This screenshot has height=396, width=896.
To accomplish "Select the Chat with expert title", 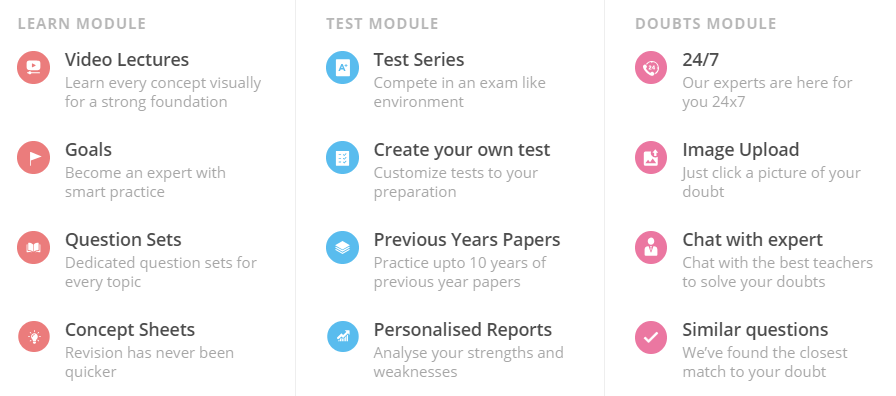I will pyautogui.click(x=753, y=239).
